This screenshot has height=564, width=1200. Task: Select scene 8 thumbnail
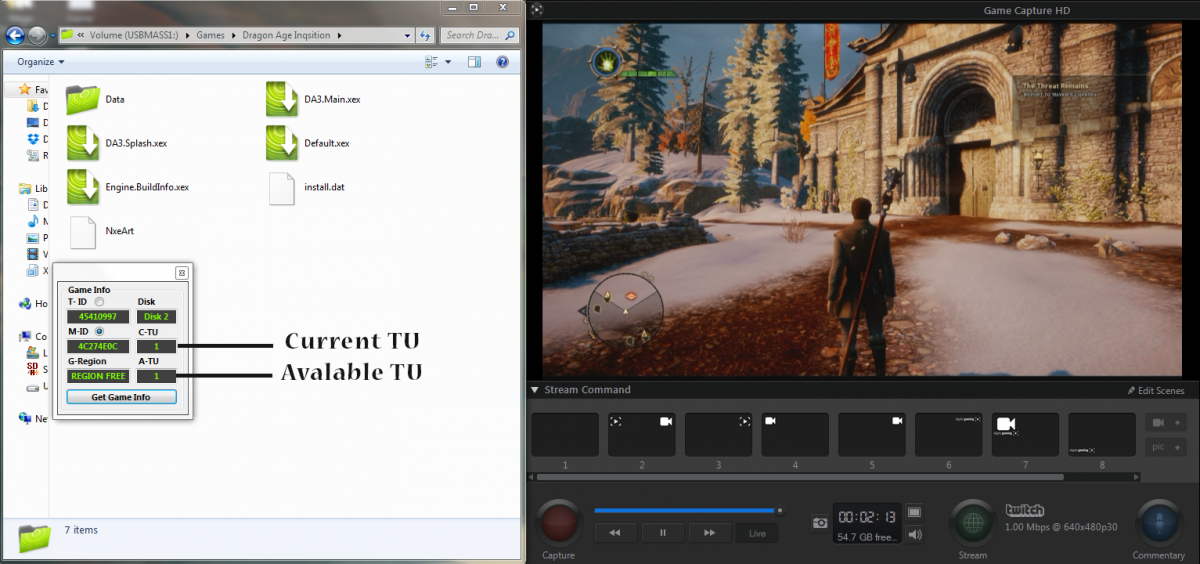coord(1102,435)
